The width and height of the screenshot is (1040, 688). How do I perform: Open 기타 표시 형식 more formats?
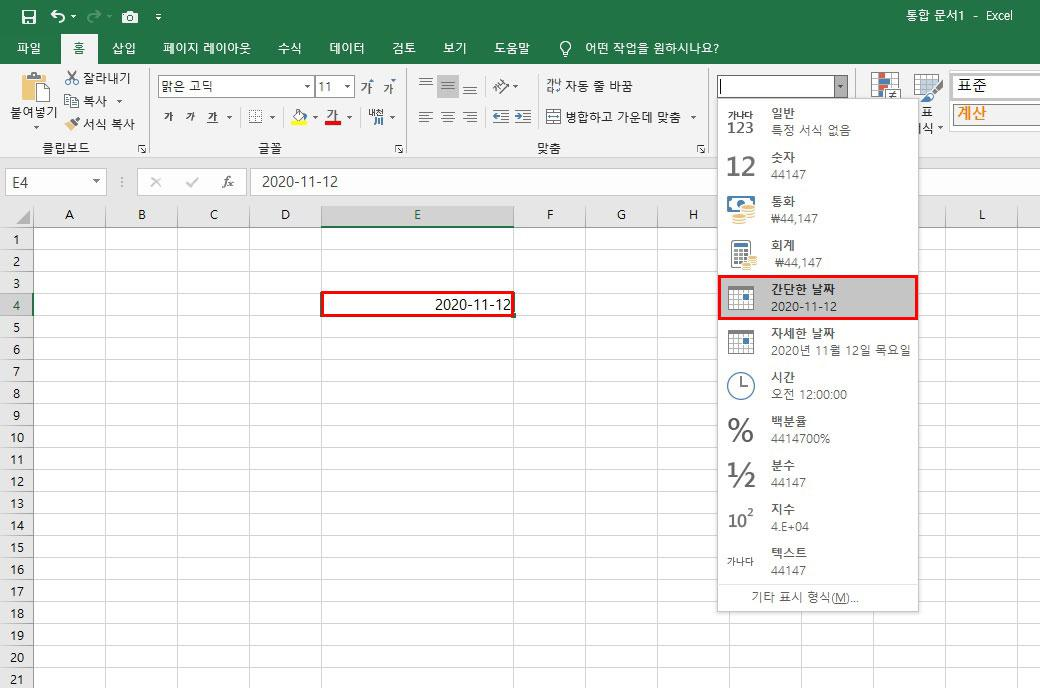tap(818, 597)
